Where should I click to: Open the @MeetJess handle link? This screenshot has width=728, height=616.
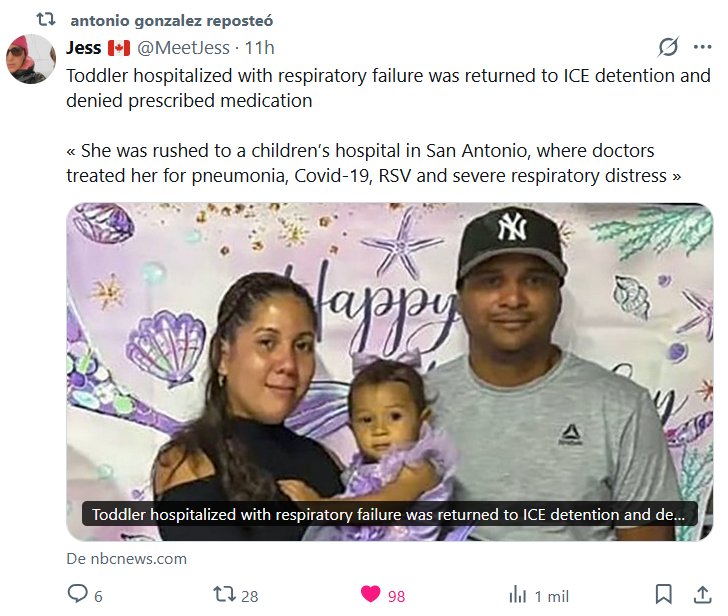pos(183,48)
